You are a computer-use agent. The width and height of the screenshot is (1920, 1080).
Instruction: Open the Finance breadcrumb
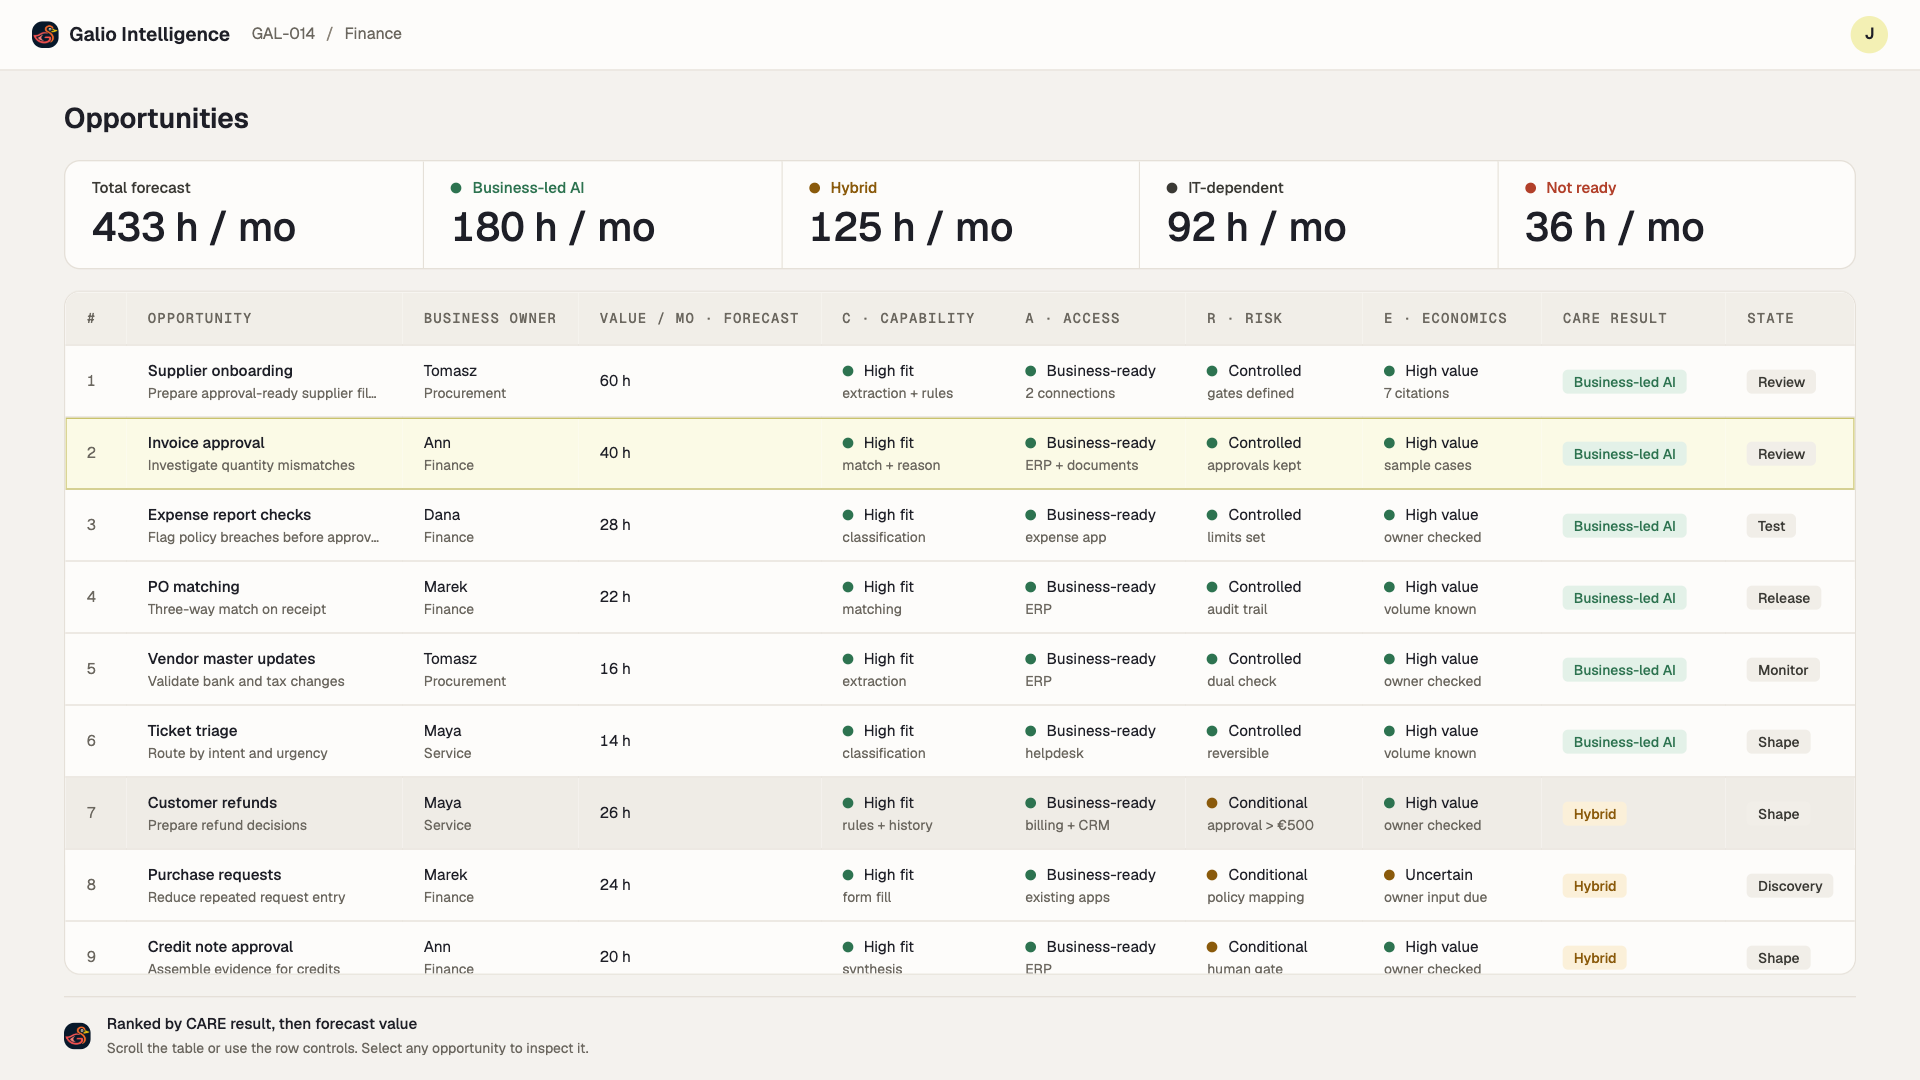pos(373,34)
